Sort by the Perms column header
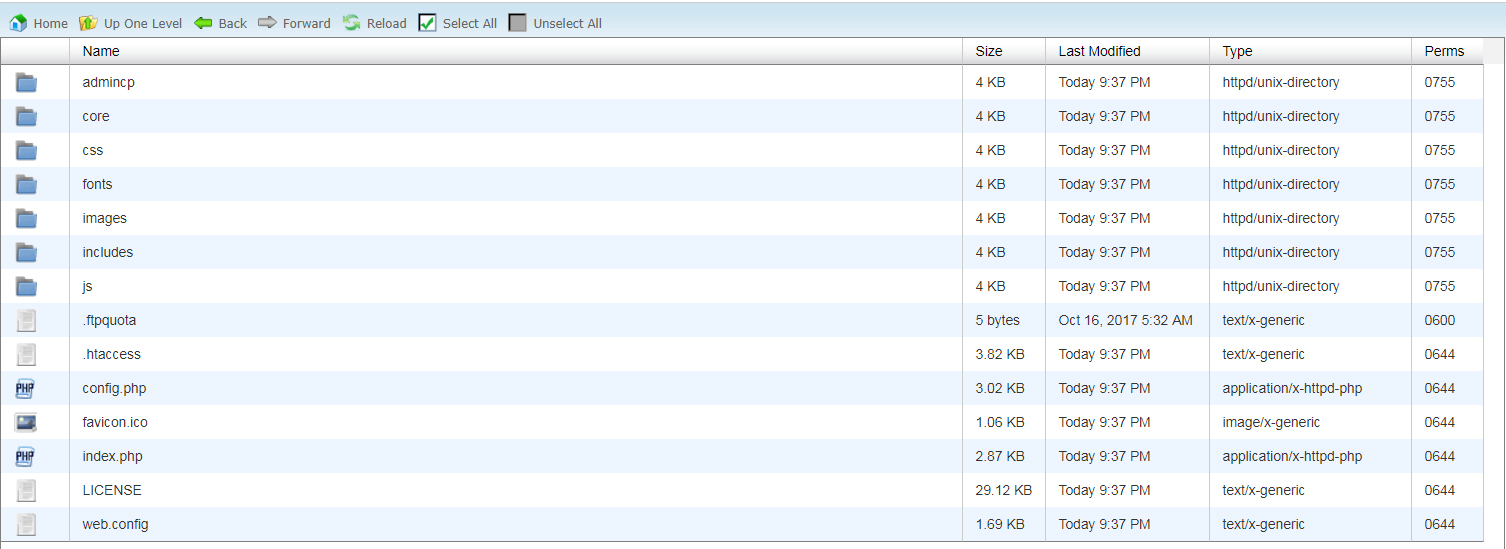 point(1447,51)
